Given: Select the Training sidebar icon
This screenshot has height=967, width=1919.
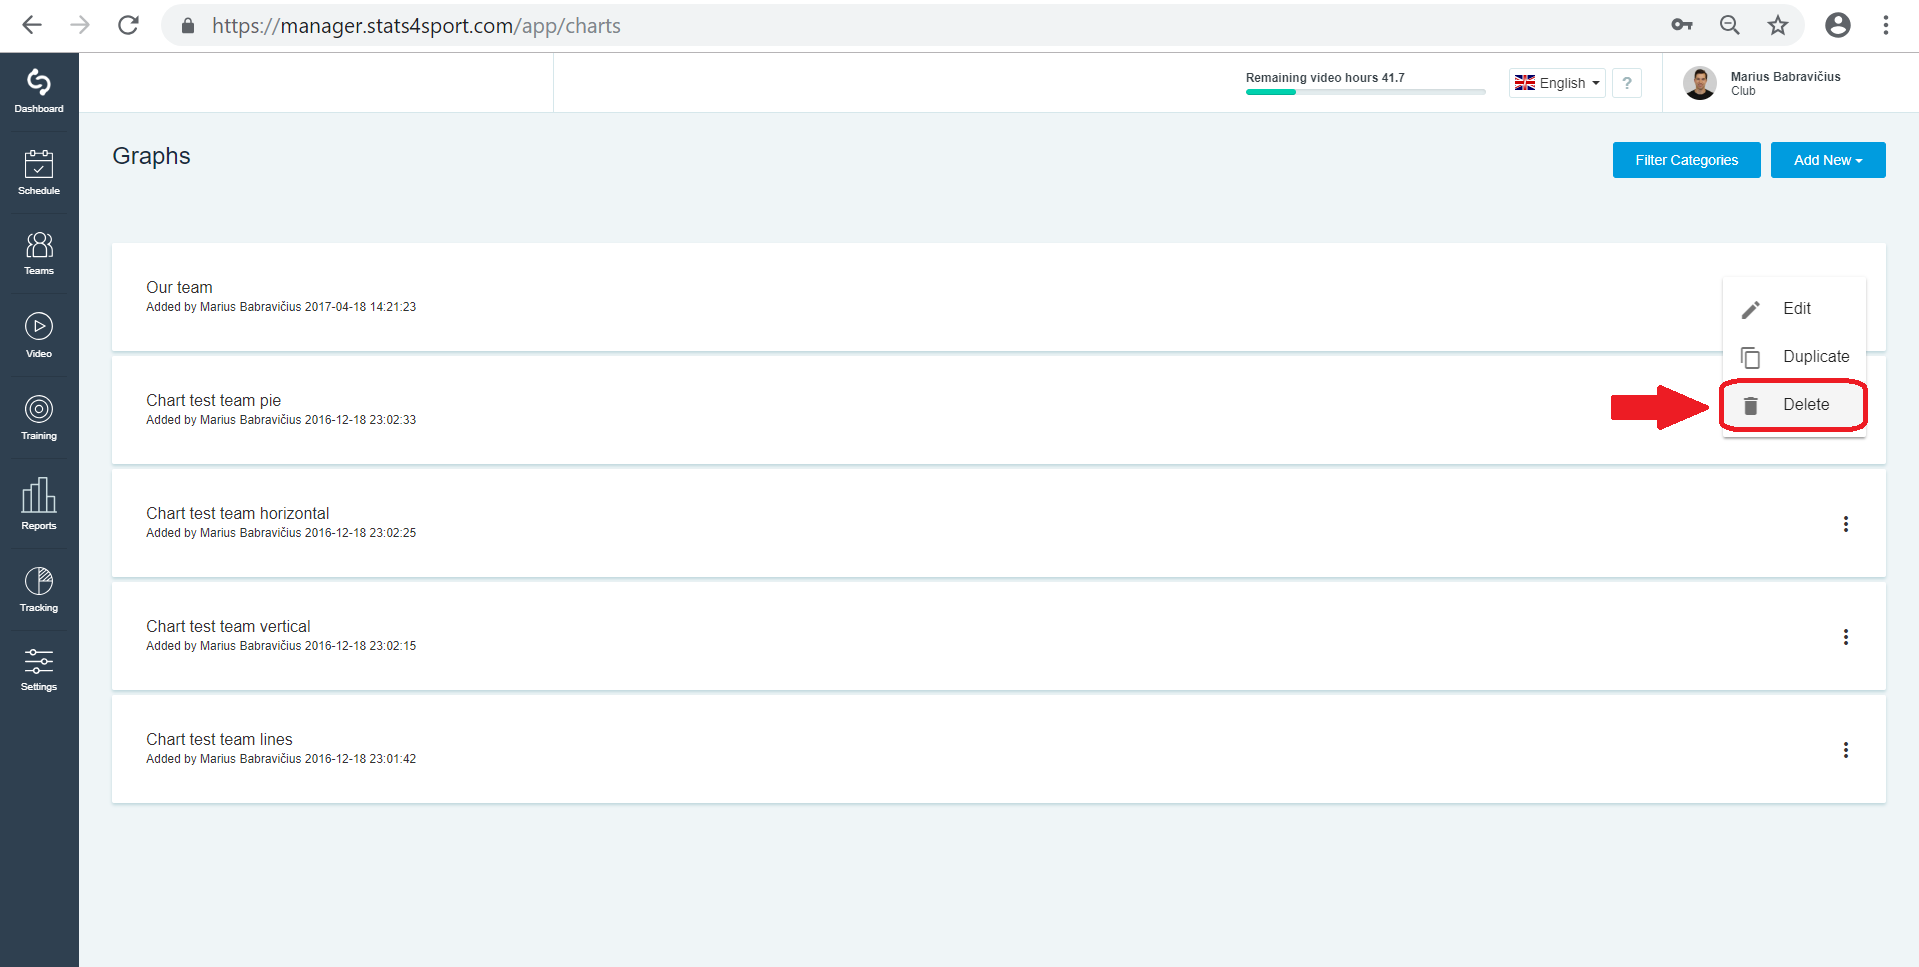Looking at the screenshot, I should coord(39,417).
